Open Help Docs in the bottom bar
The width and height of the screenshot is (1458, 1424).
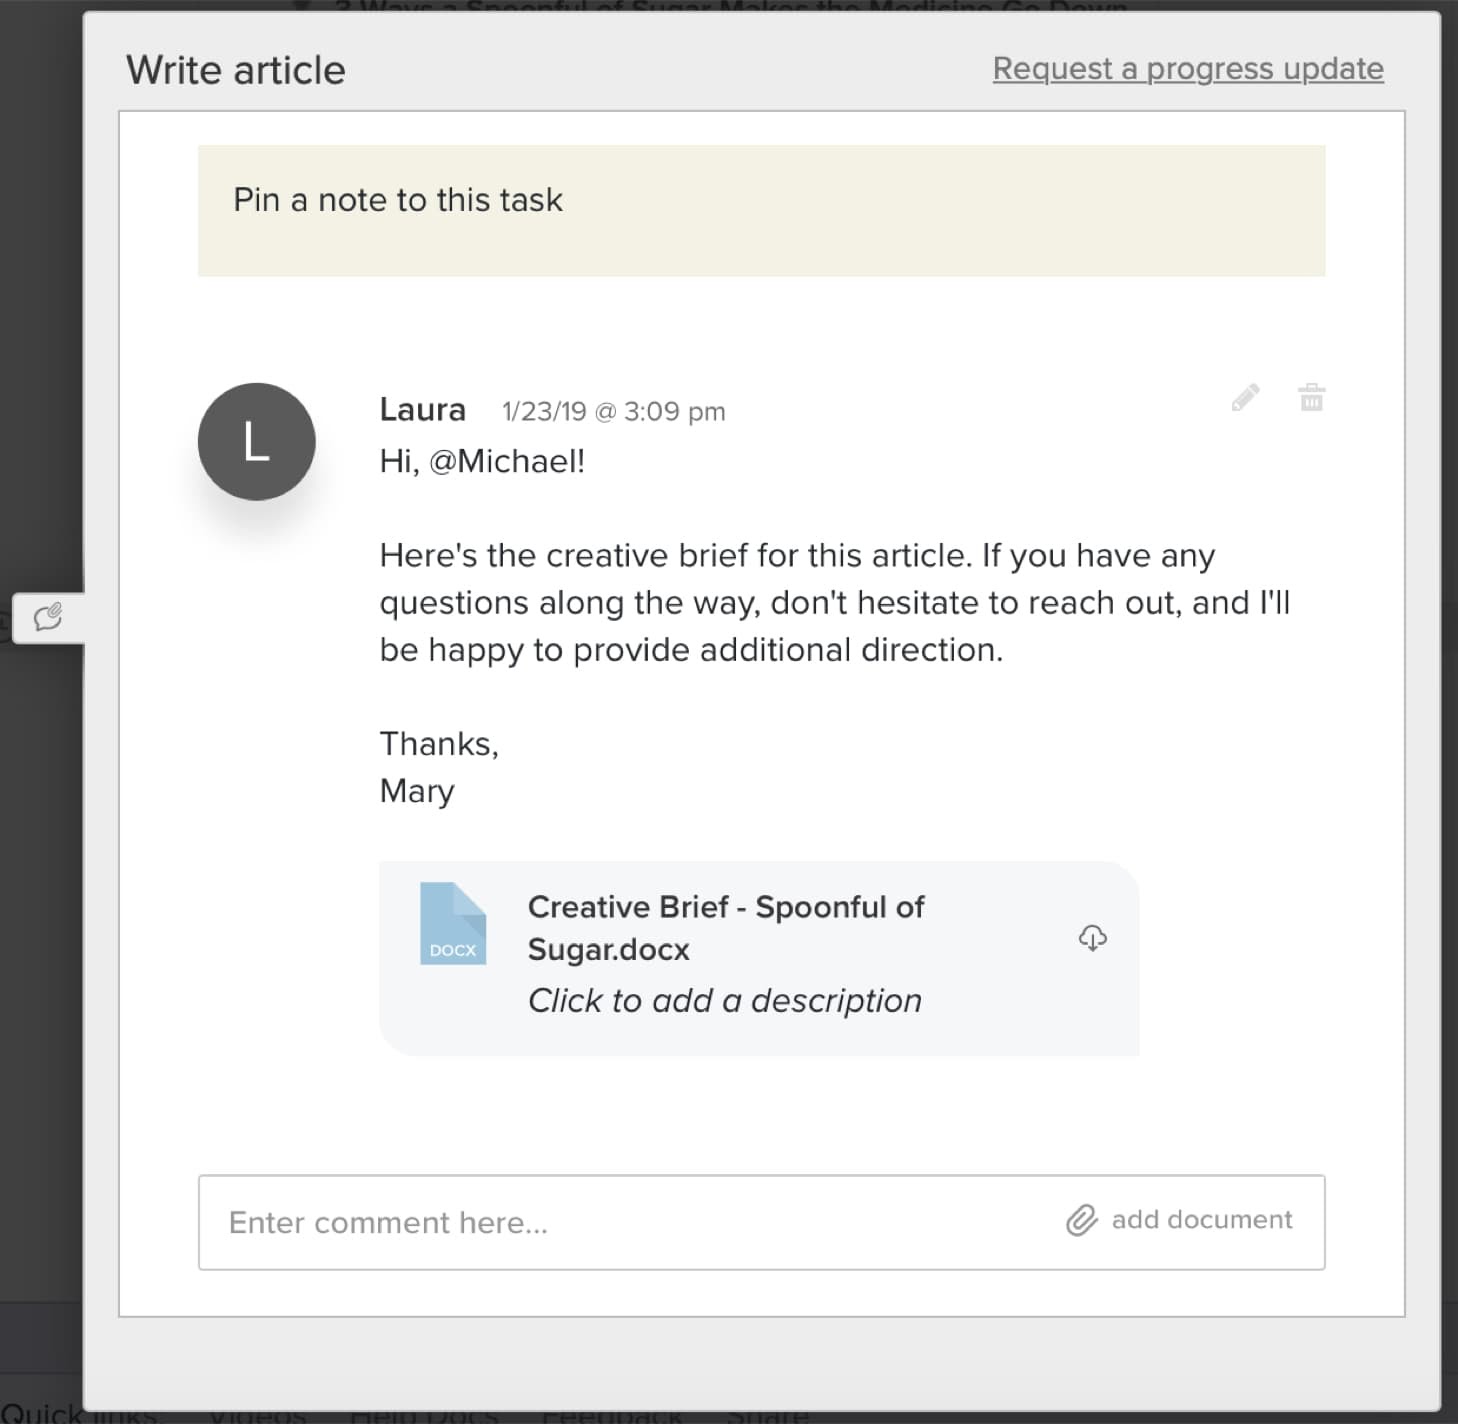coord(423,1415)
